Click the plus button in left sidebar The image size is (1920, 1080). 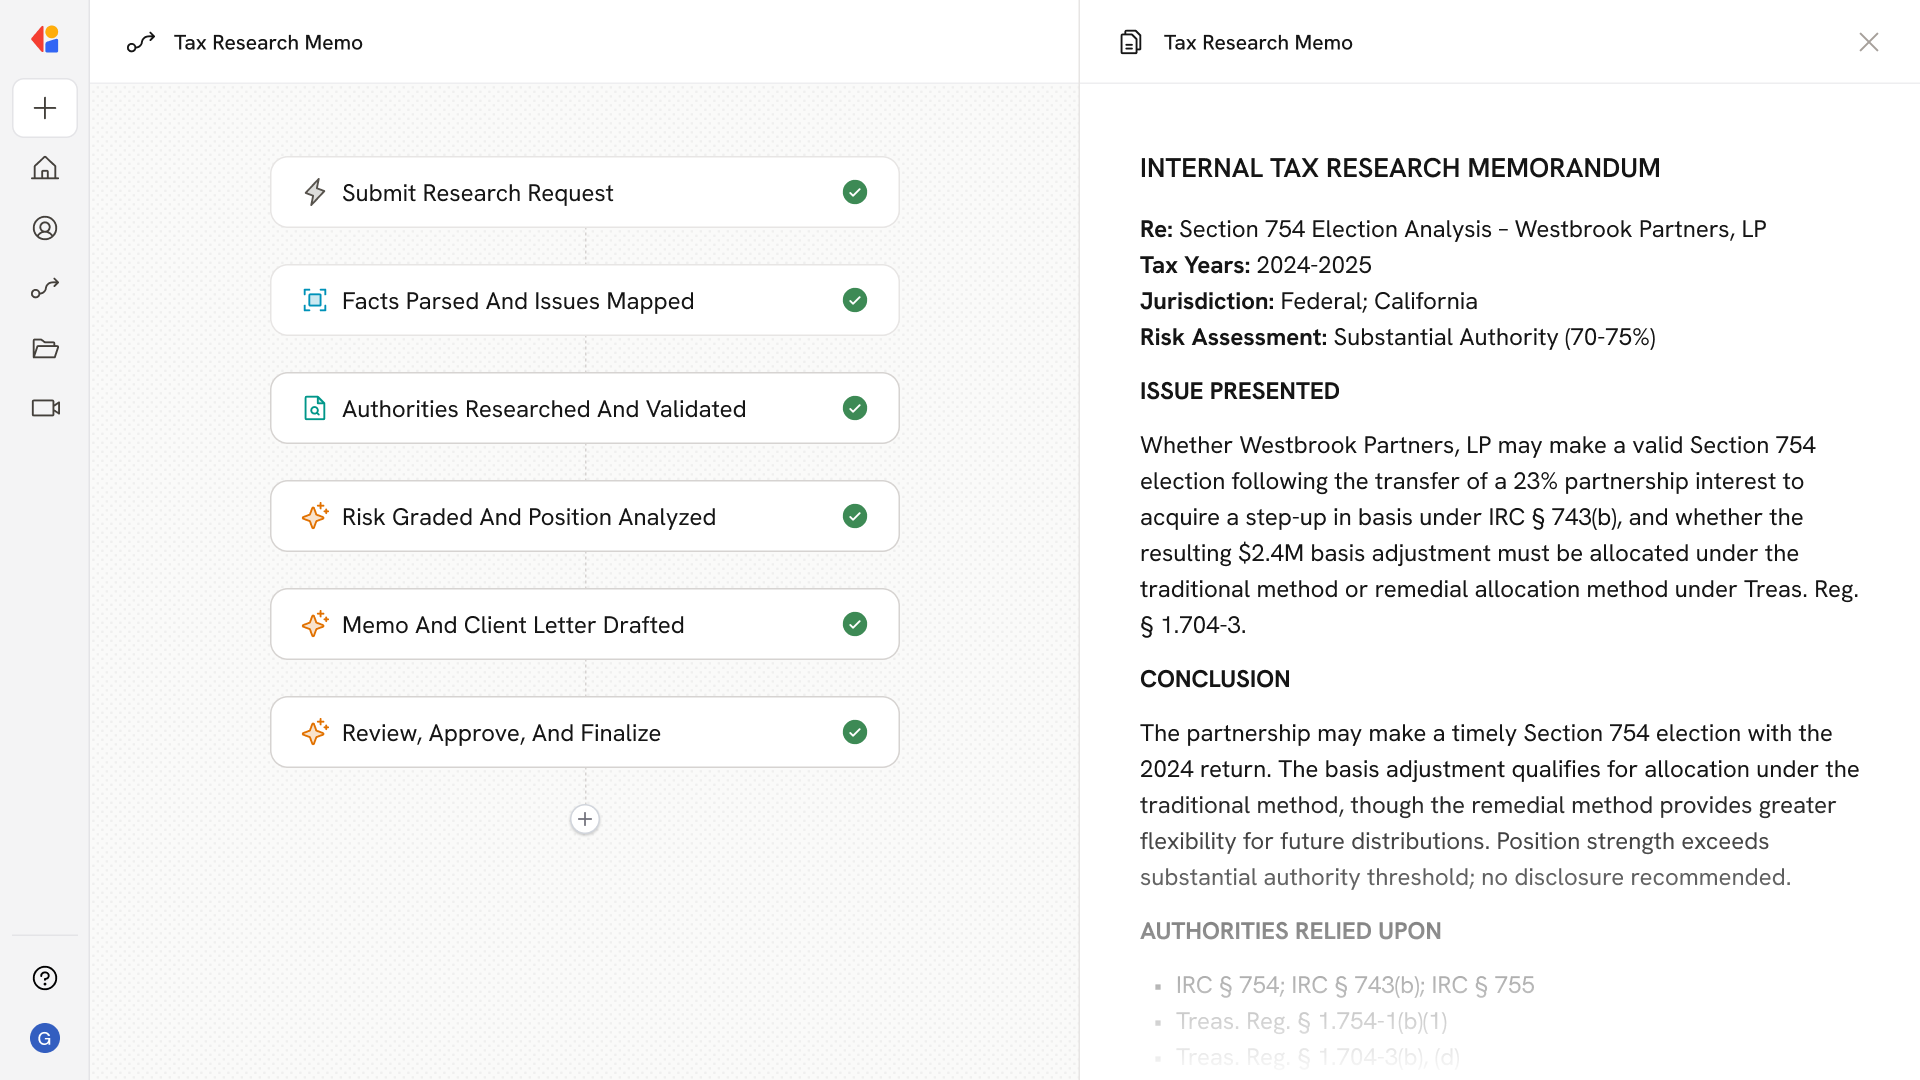tap(45, 108)
